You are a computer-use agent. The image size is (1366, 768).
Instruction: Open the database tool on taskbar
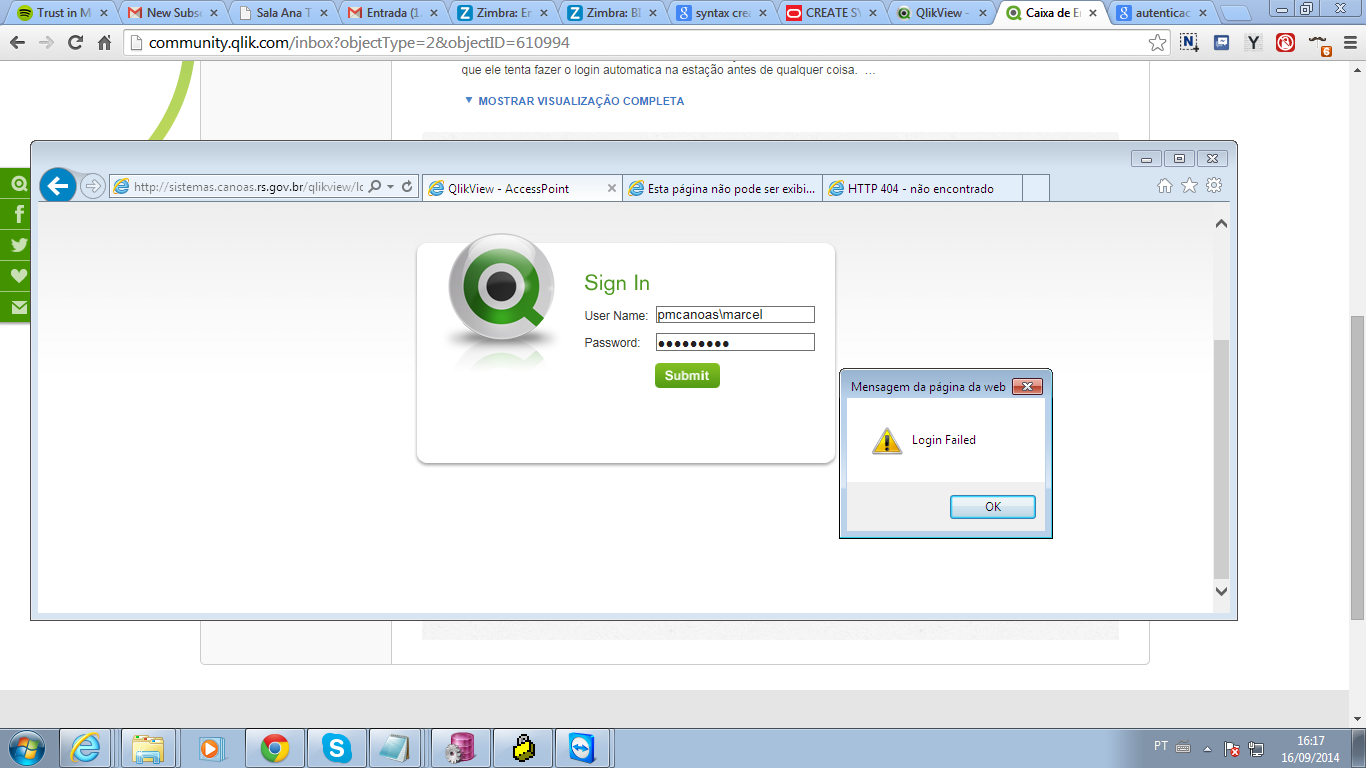click(460, 748)
